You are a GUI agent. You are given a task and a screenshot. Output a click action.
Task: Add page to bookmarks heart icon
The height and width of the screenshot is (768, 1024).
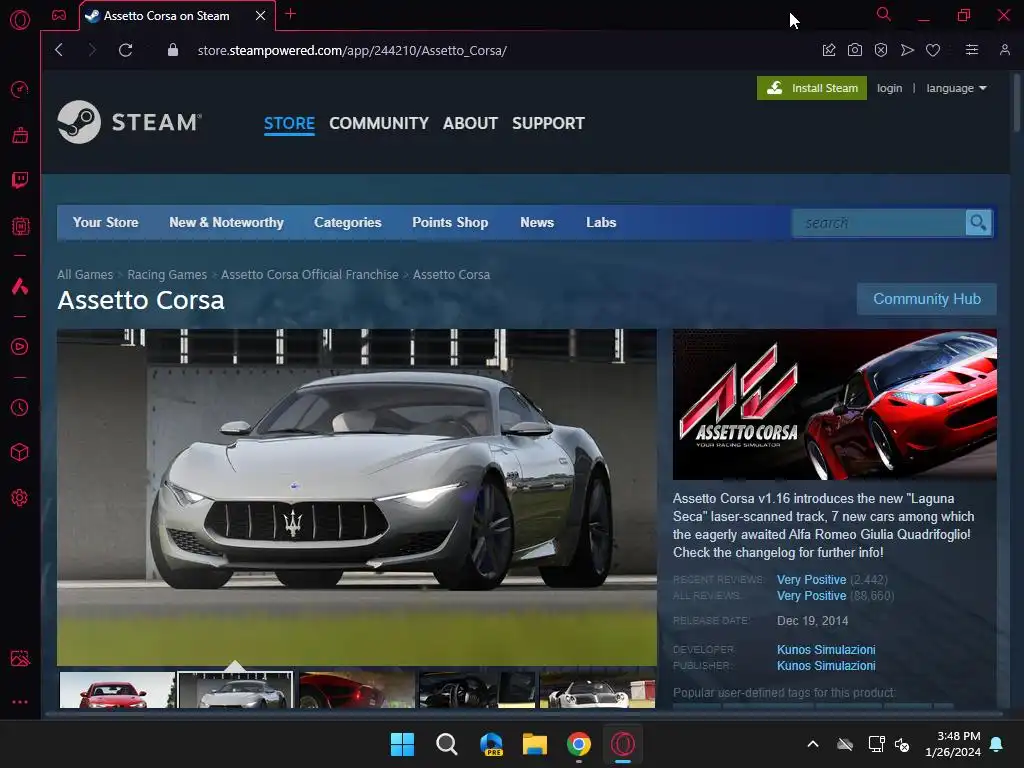tap(933, 50)
